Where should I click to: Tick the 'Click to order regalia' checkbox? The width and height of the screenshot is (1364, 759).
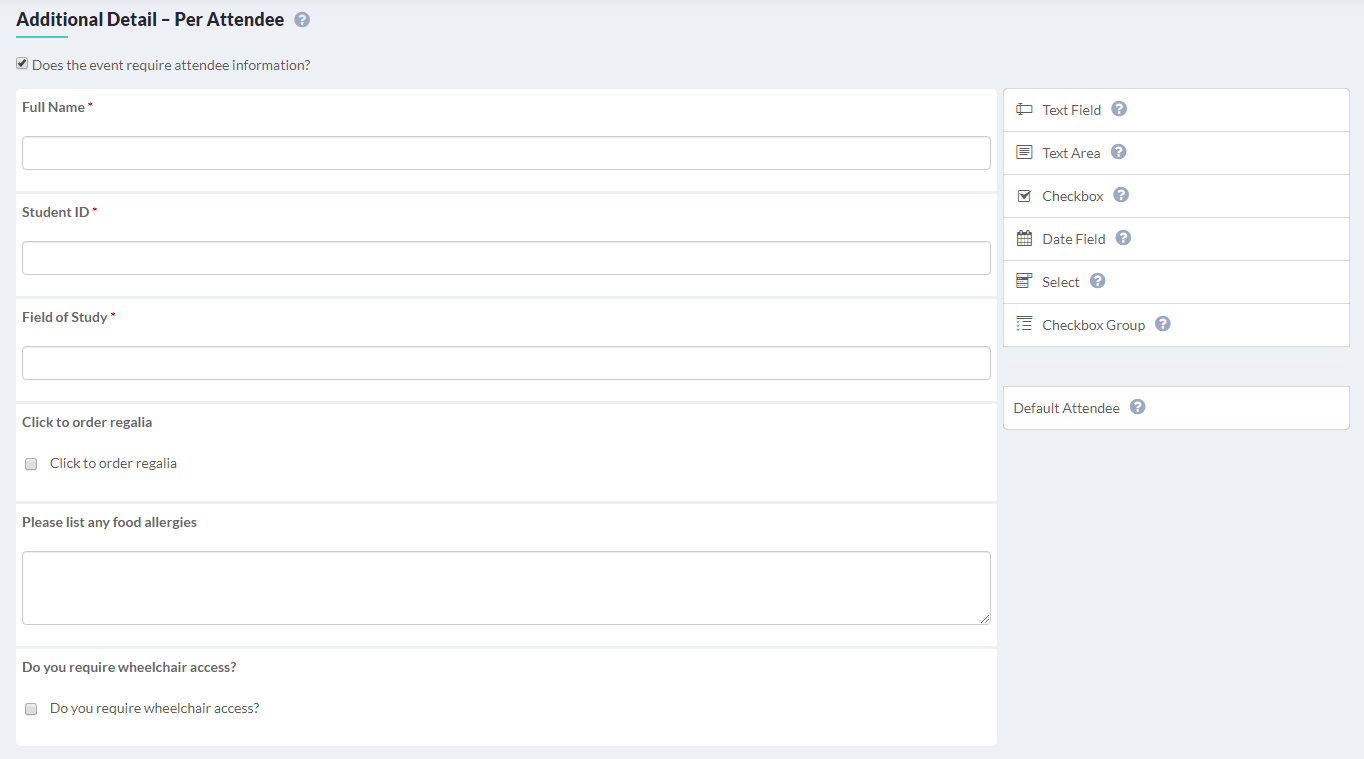coord(31,464)
